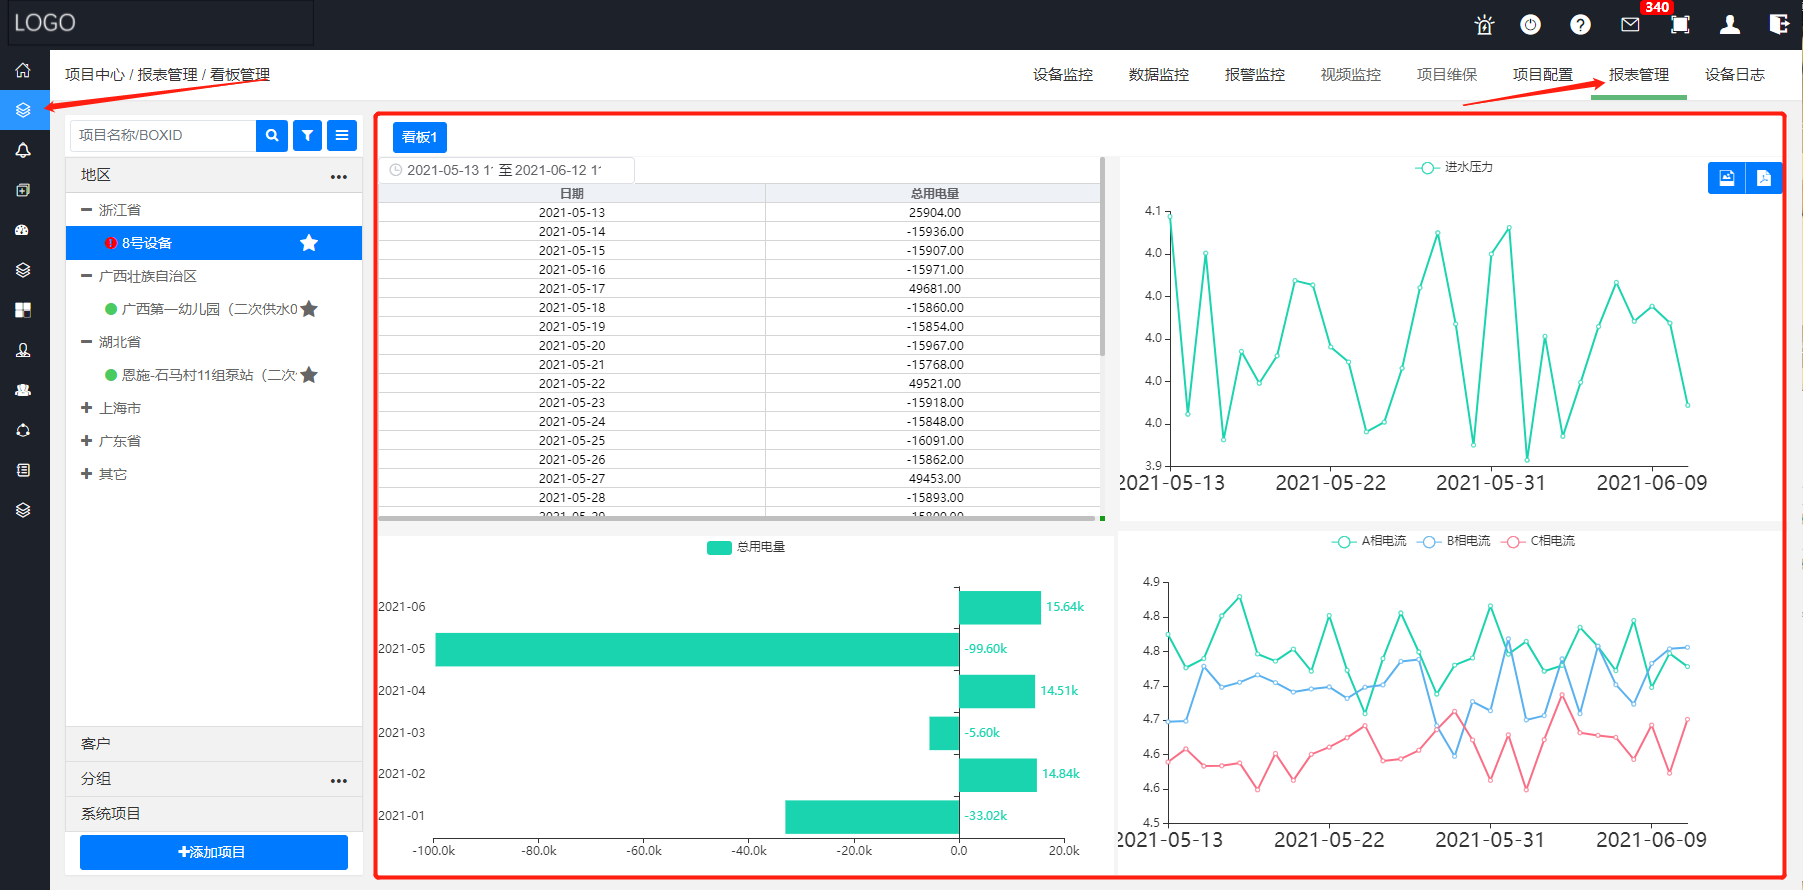The image size is (1803, 890).
Task: Collapse the 湖北省 tree node
Action: tap(86, 342)
